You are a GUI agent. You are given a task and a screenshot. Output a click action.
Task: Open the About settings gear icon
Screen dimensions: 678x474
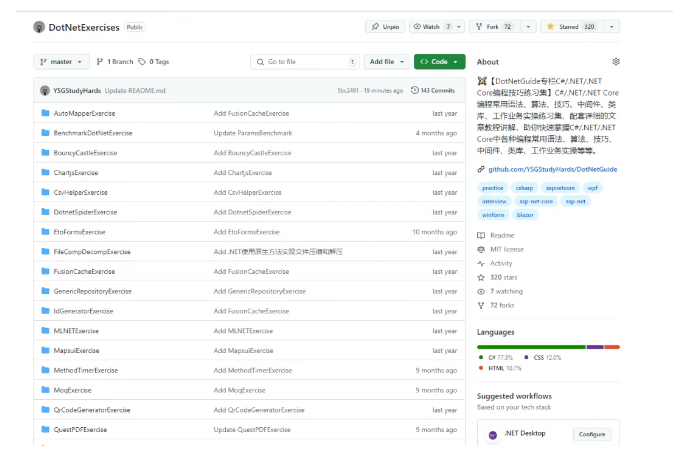tap(616, 62)
